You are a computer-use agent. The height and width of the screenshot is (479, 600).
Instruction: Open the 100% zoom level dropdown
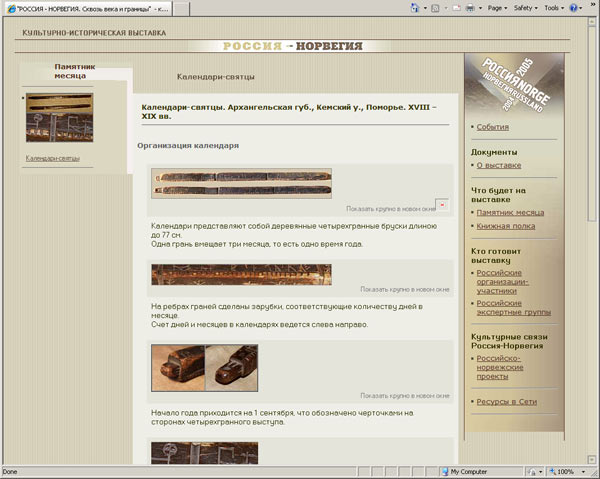point(566,471)
